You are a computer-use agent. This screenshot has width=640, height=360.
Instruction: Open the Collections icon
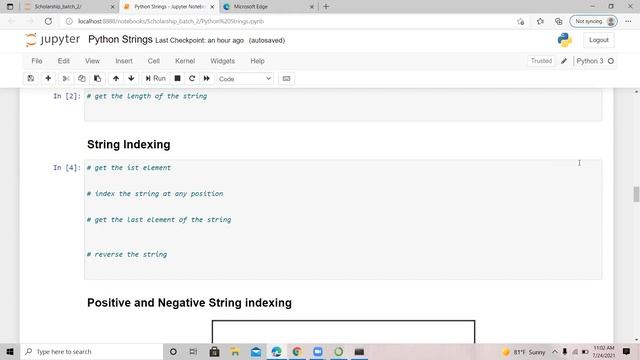tap(558, 21)
